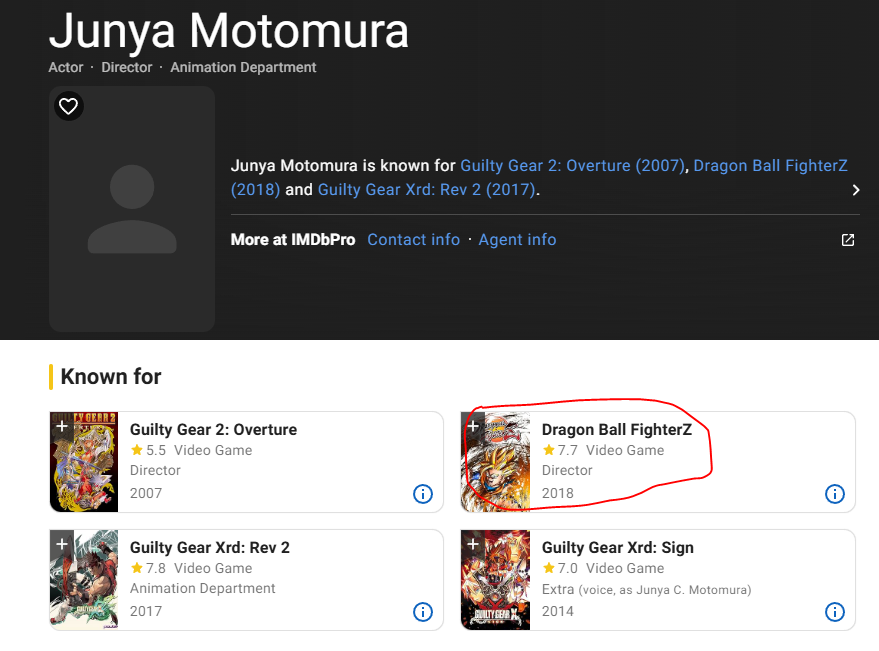The height and width of the screenshot is (651, 879).
Task: Open Guilty Gear 2: Overture (2007) bio link
Action: 572,166
